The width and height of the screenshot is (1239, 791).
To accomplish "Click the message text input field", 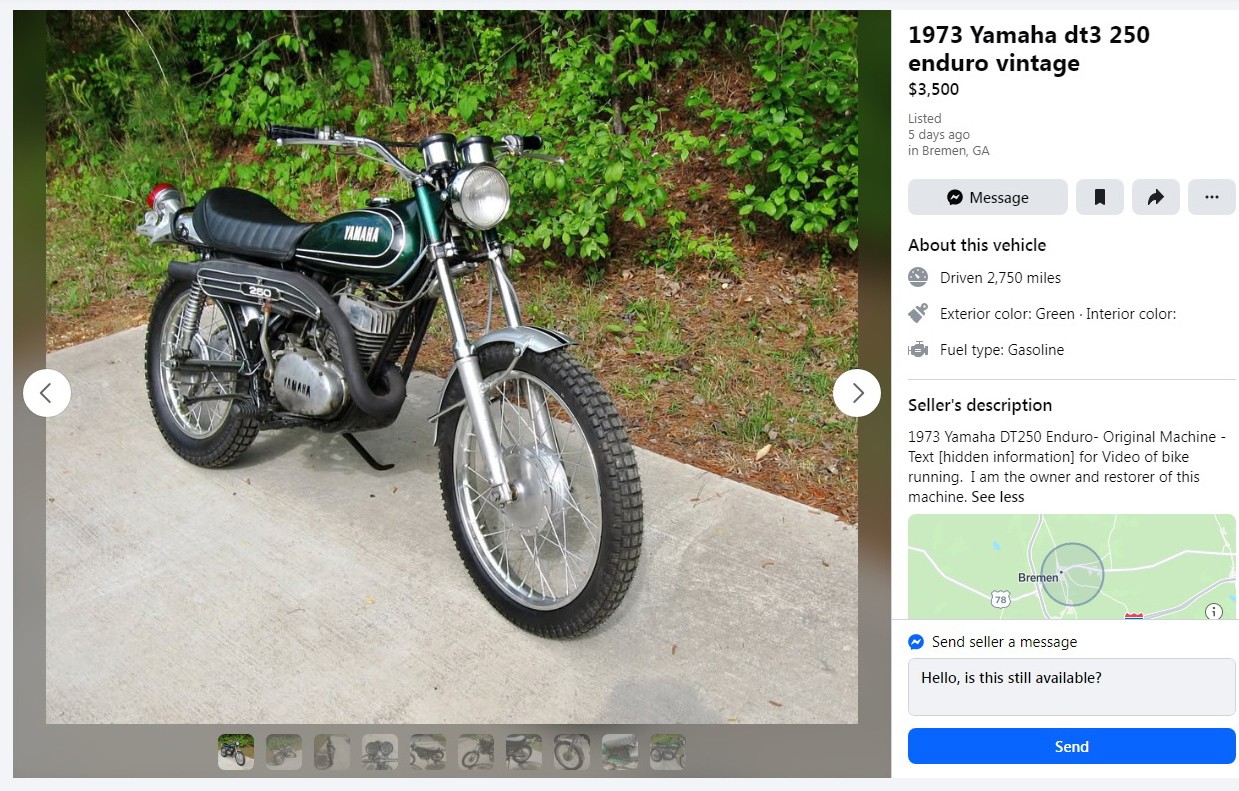I will point(1071,686).
